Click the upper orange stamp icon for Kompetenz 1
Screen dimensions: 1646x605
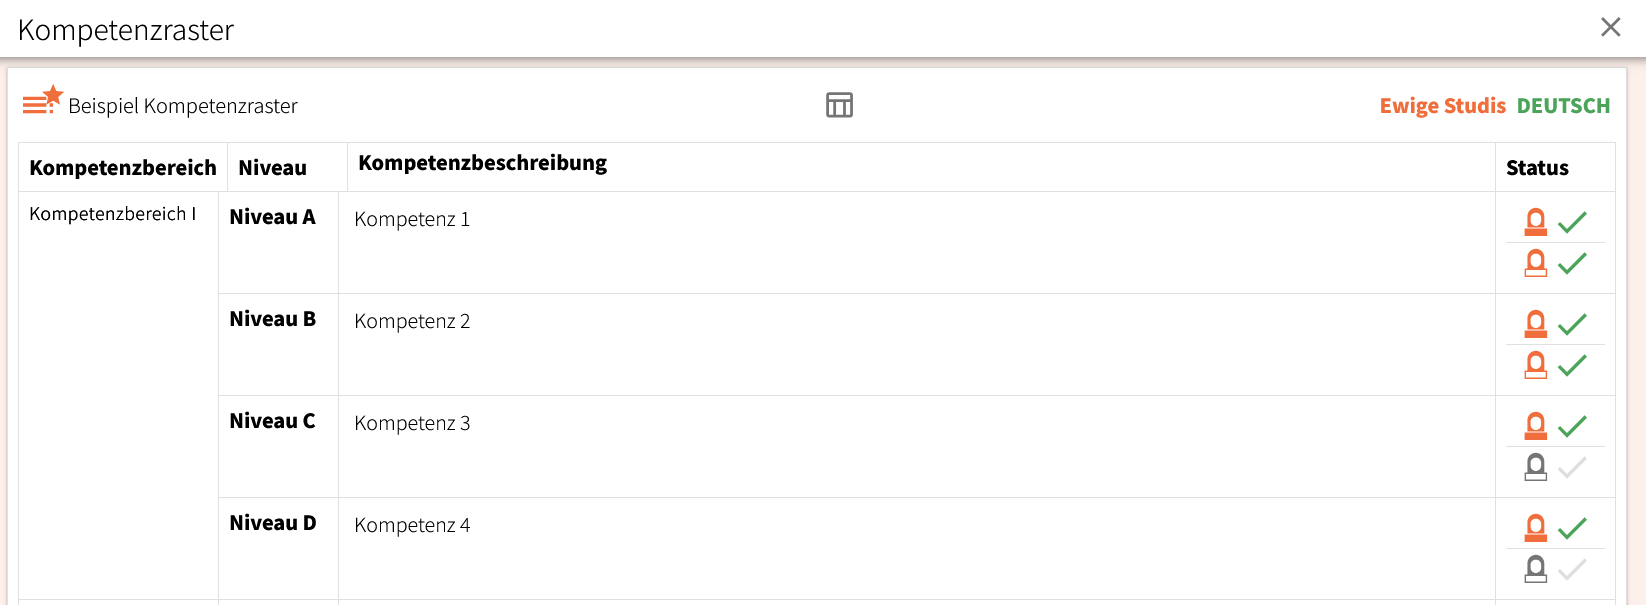[1535, 222]
